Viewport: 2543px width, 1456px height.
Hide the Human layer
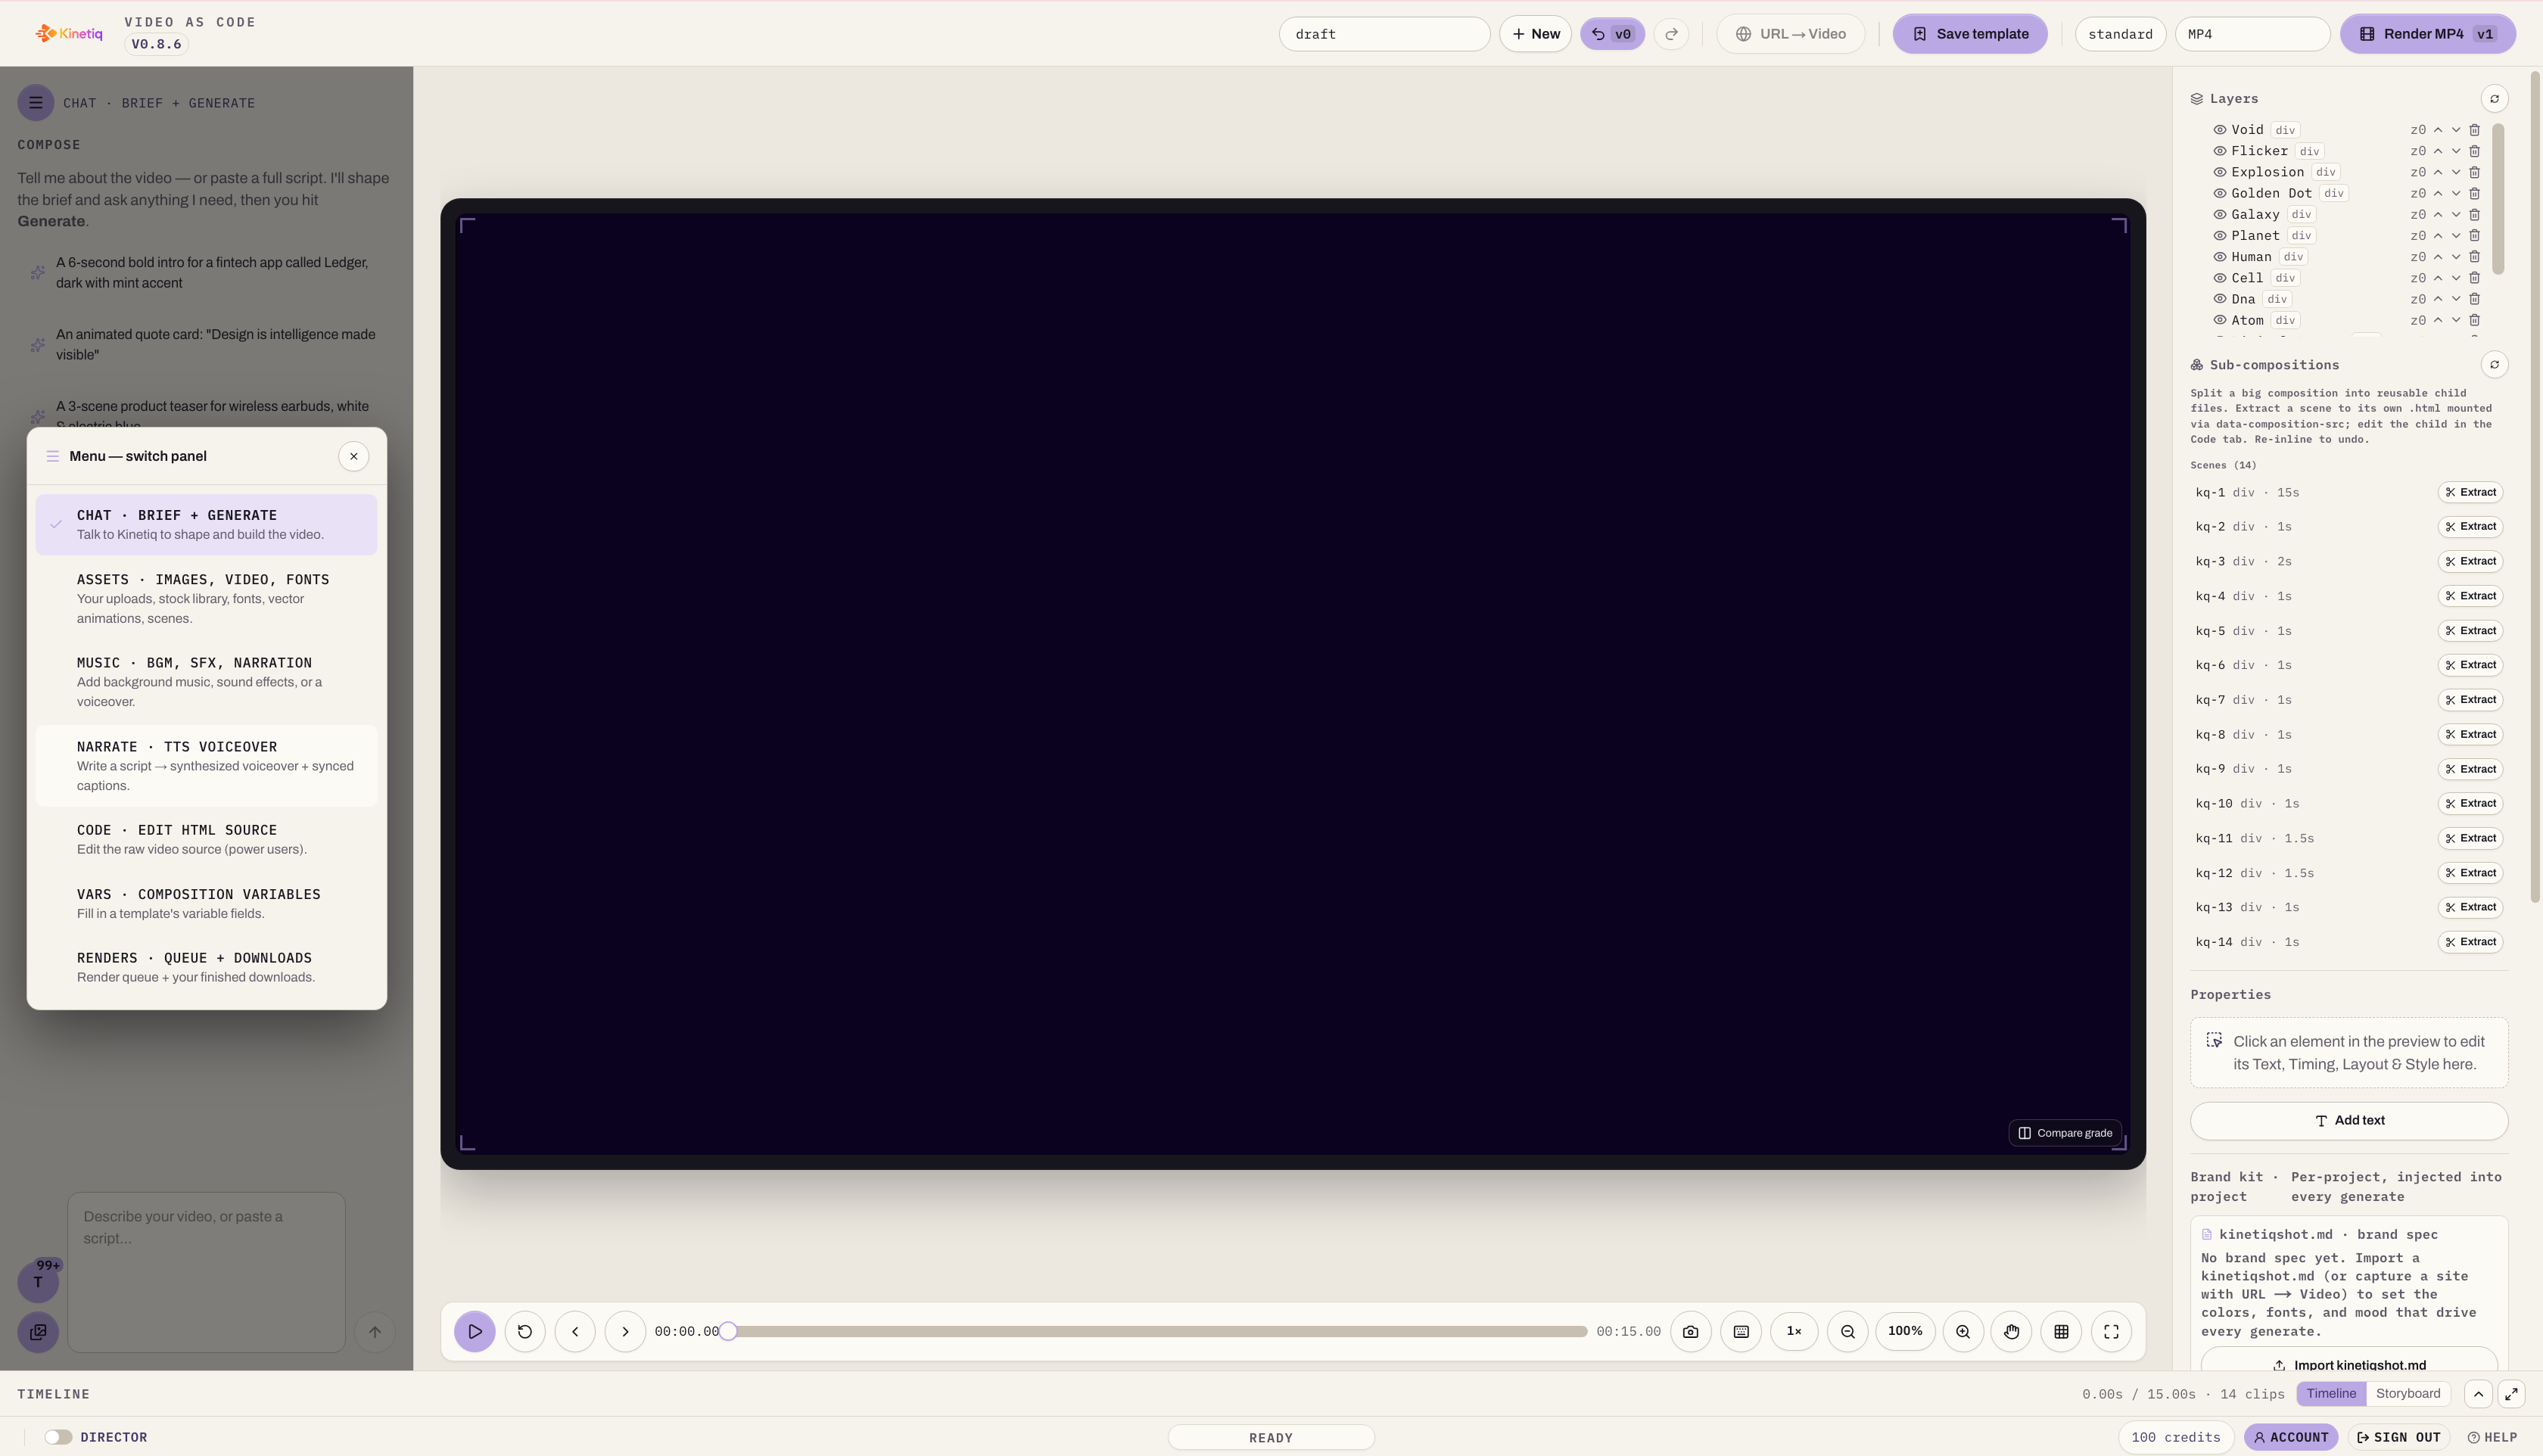point(2219,257)
